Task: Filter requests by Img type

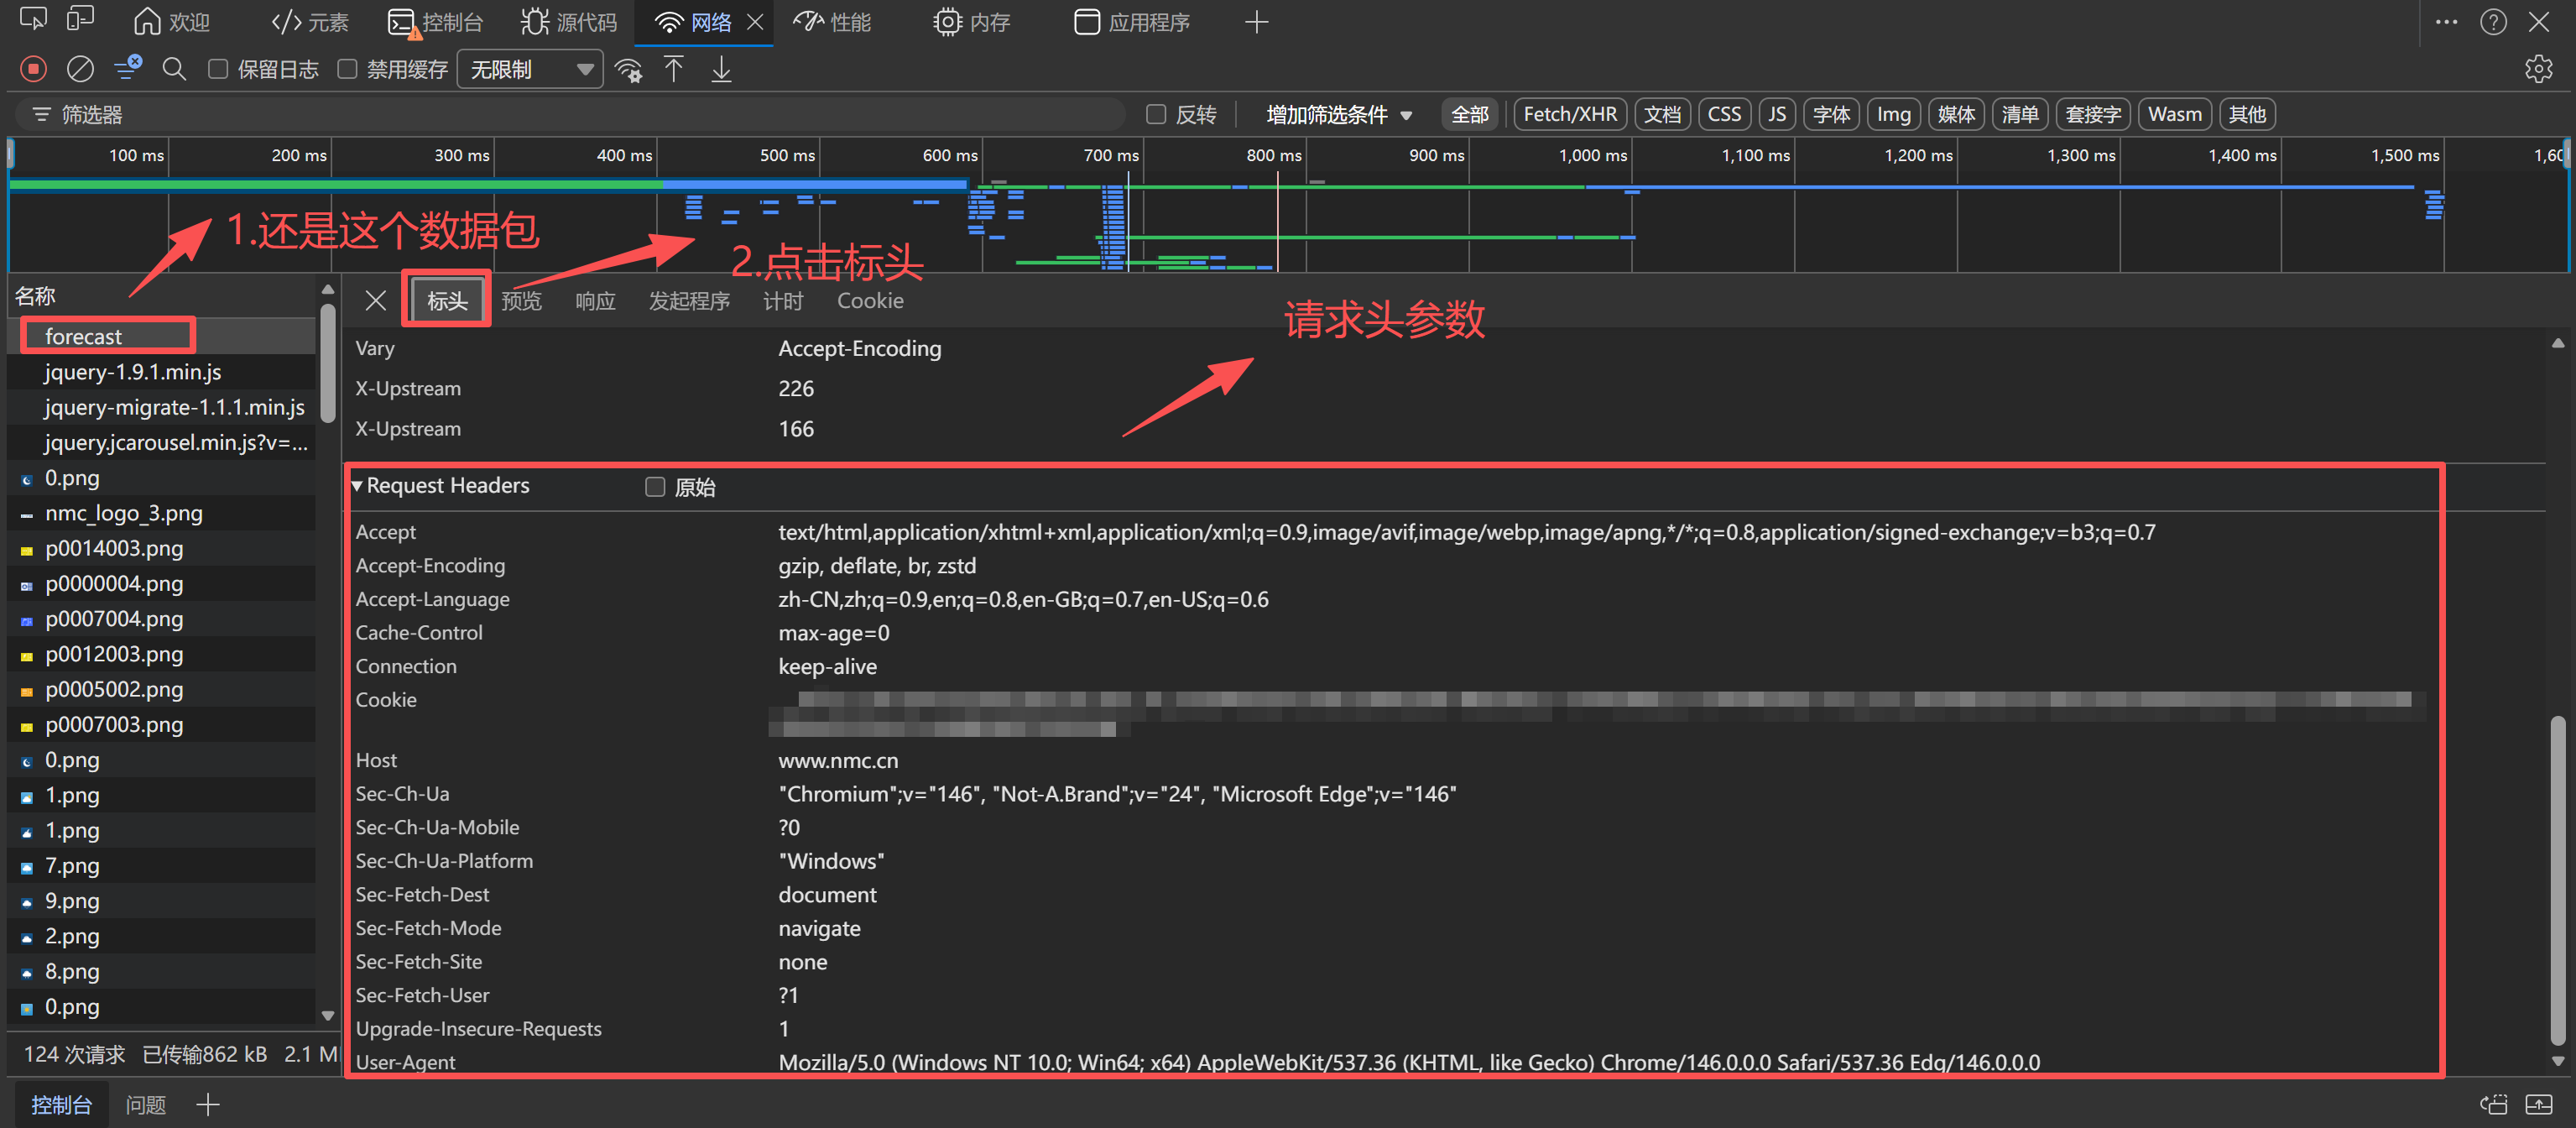Action: click(x=1892, y=115)
